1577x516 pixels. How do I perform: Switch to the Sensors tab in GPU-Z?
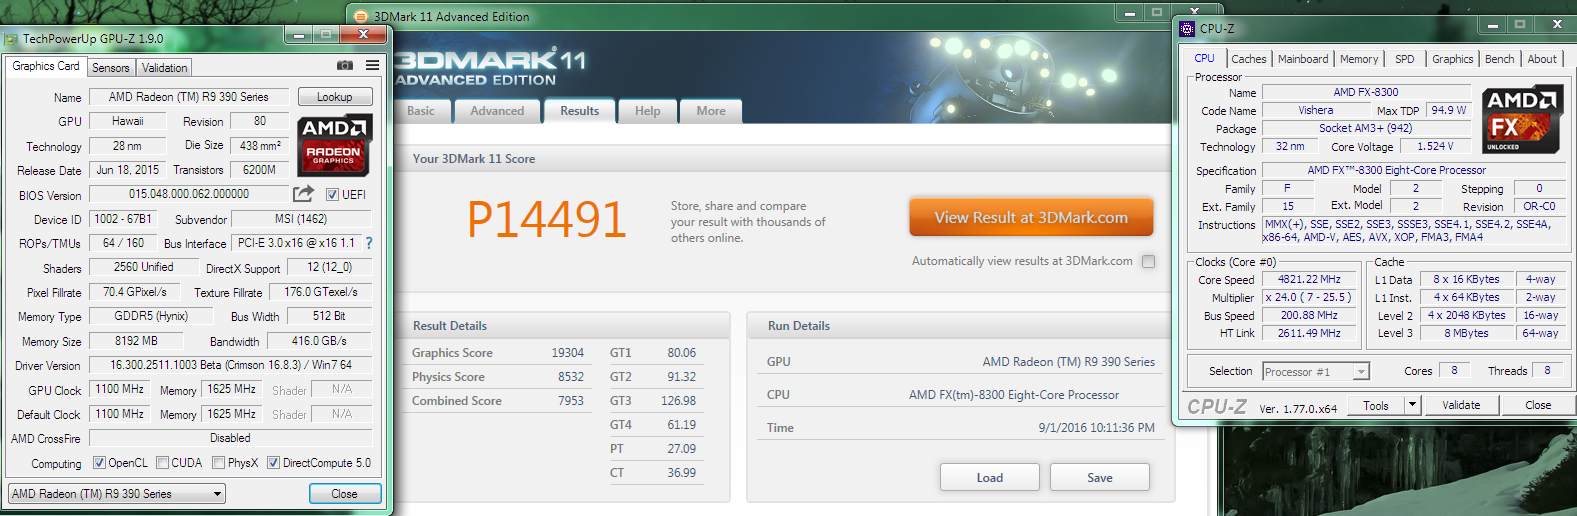point(111,68)
